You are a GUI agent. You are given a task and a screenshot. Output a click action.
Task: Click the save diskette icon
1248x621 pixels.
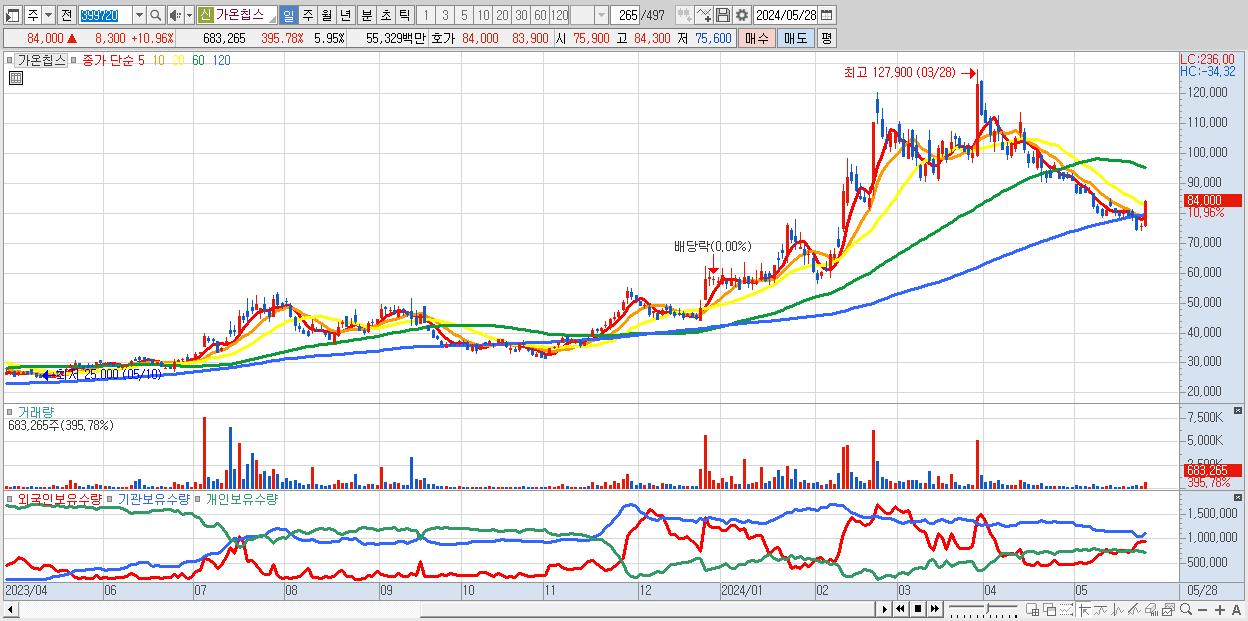pyautogui.click(x=723, y=15)
